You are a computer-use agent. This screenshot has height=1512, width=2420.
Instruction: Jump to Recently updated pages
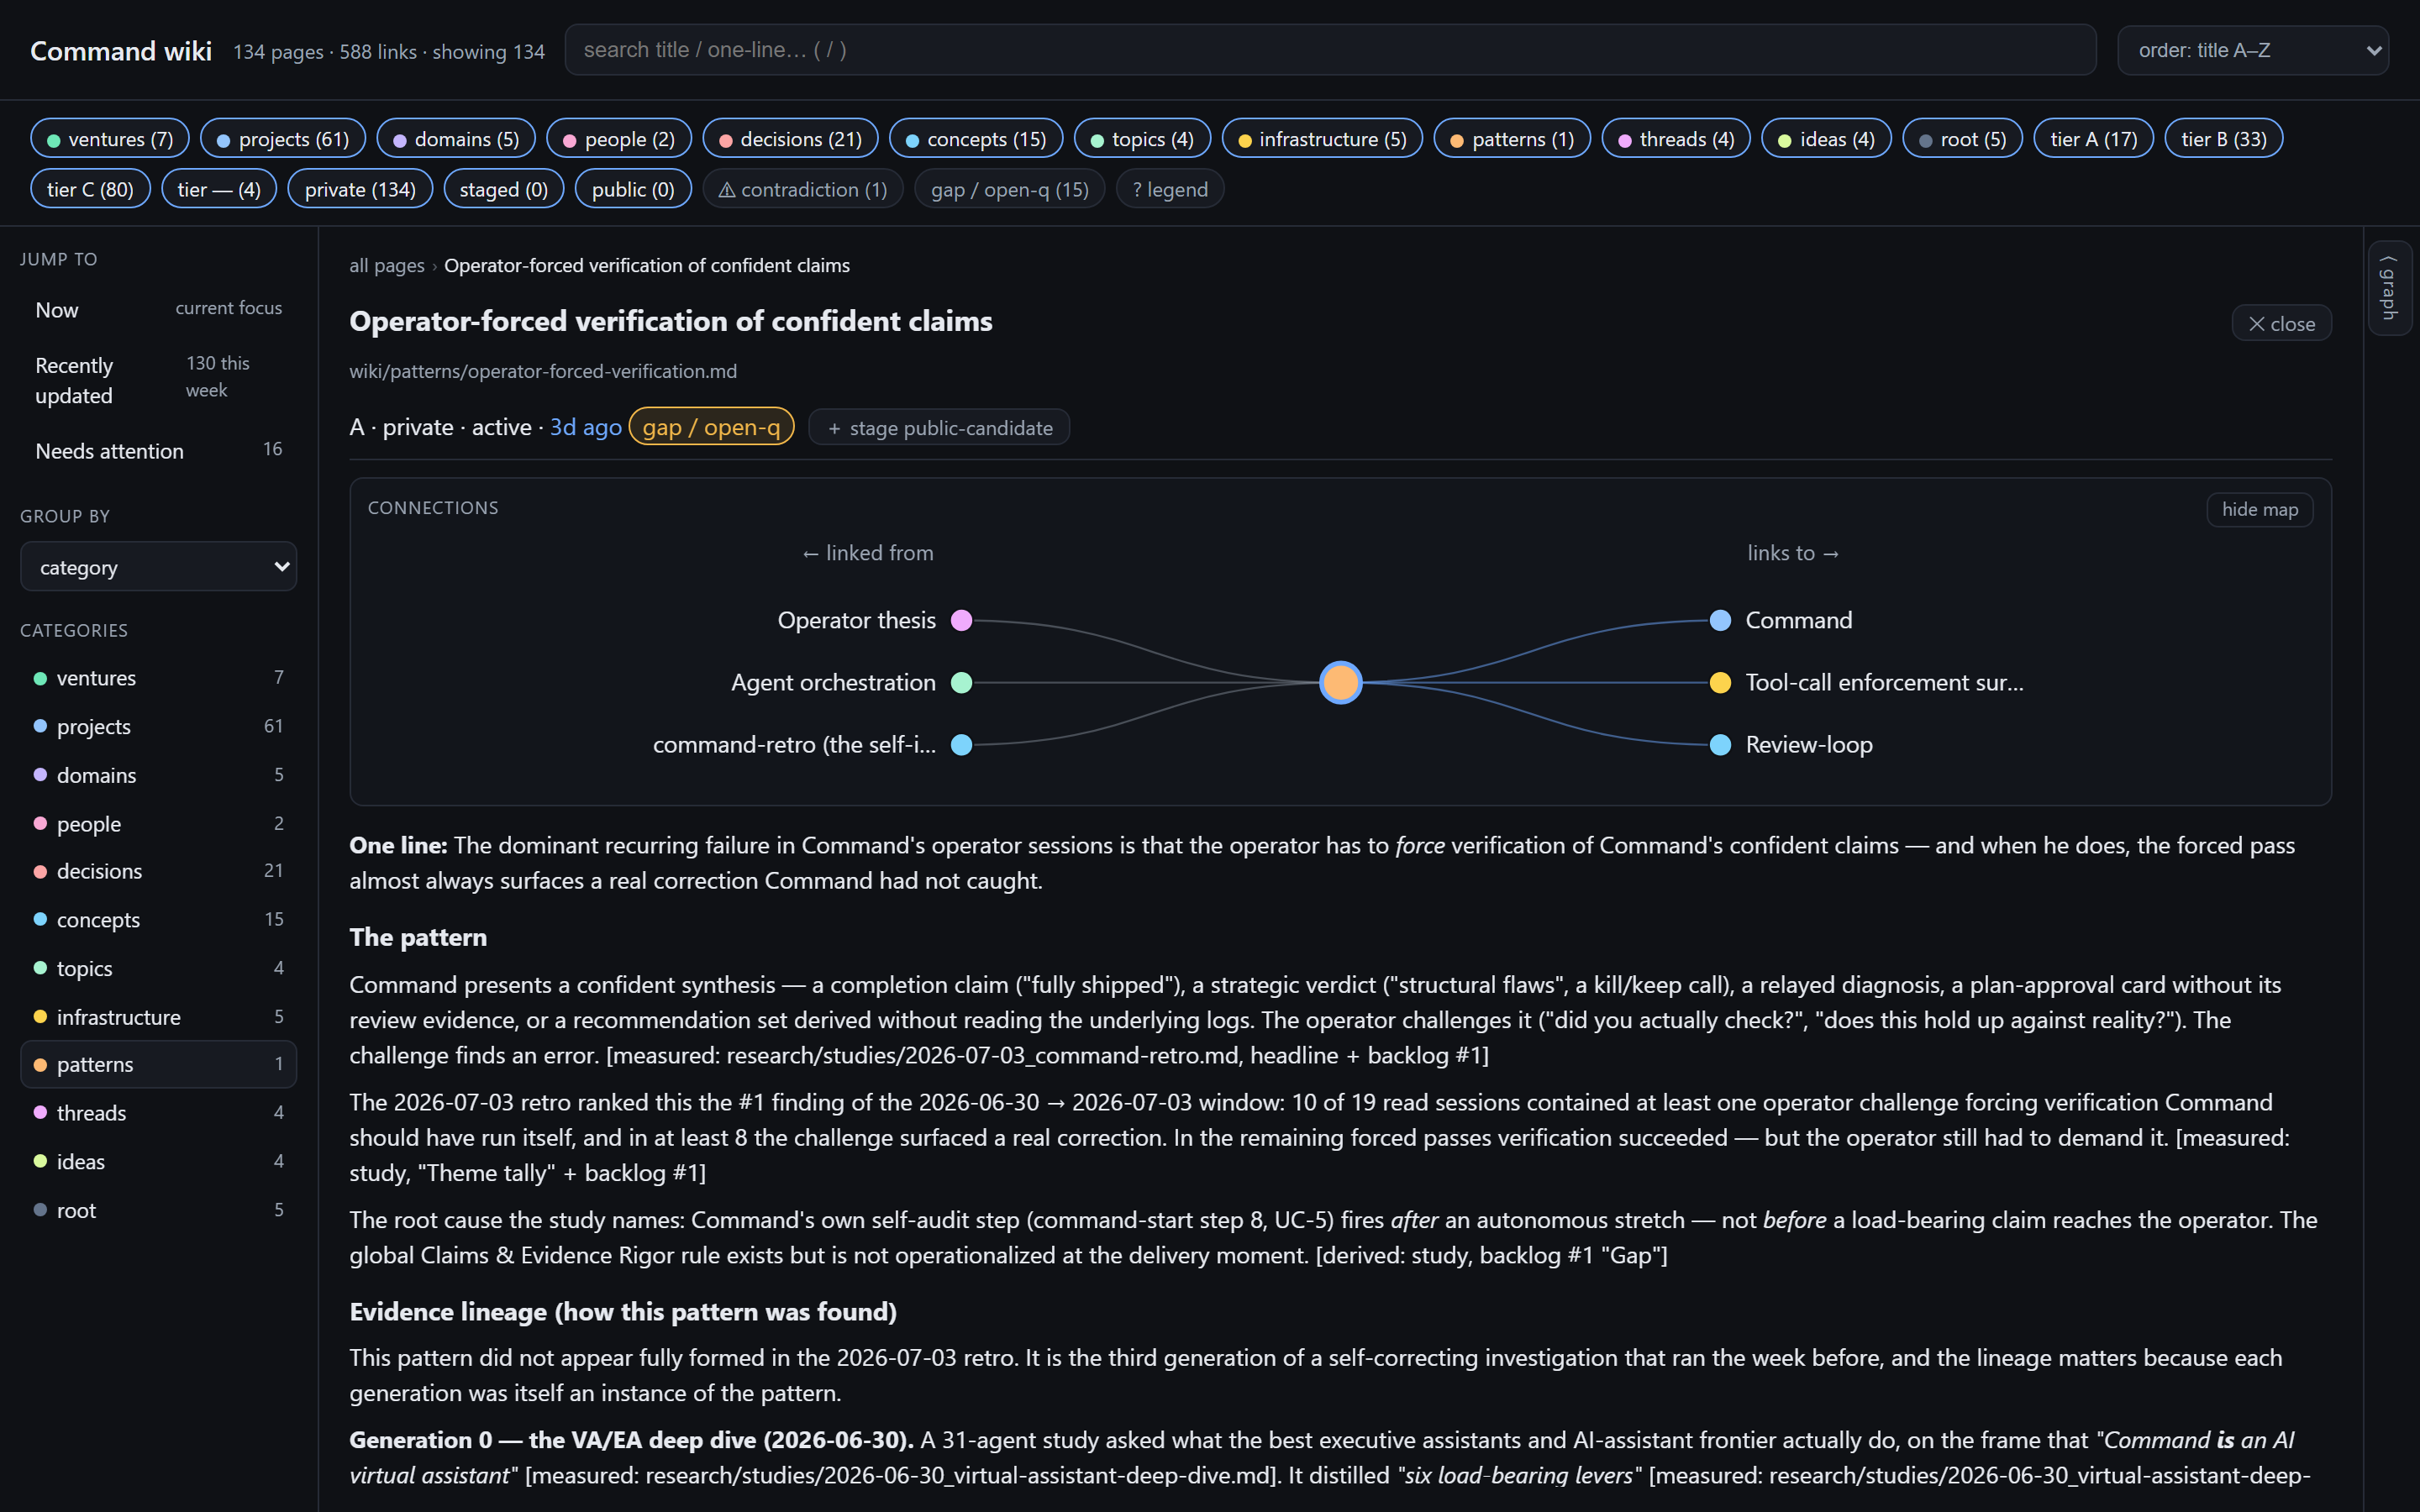[158, 380]
